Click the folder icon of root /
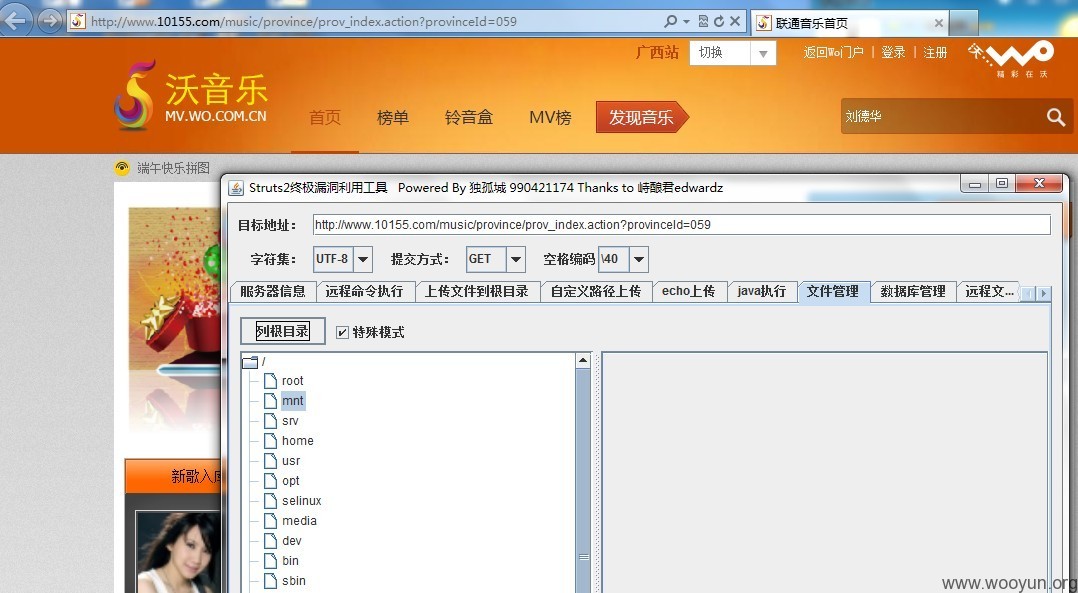Screen dimensions: 1078x593 tap(250, 362)
